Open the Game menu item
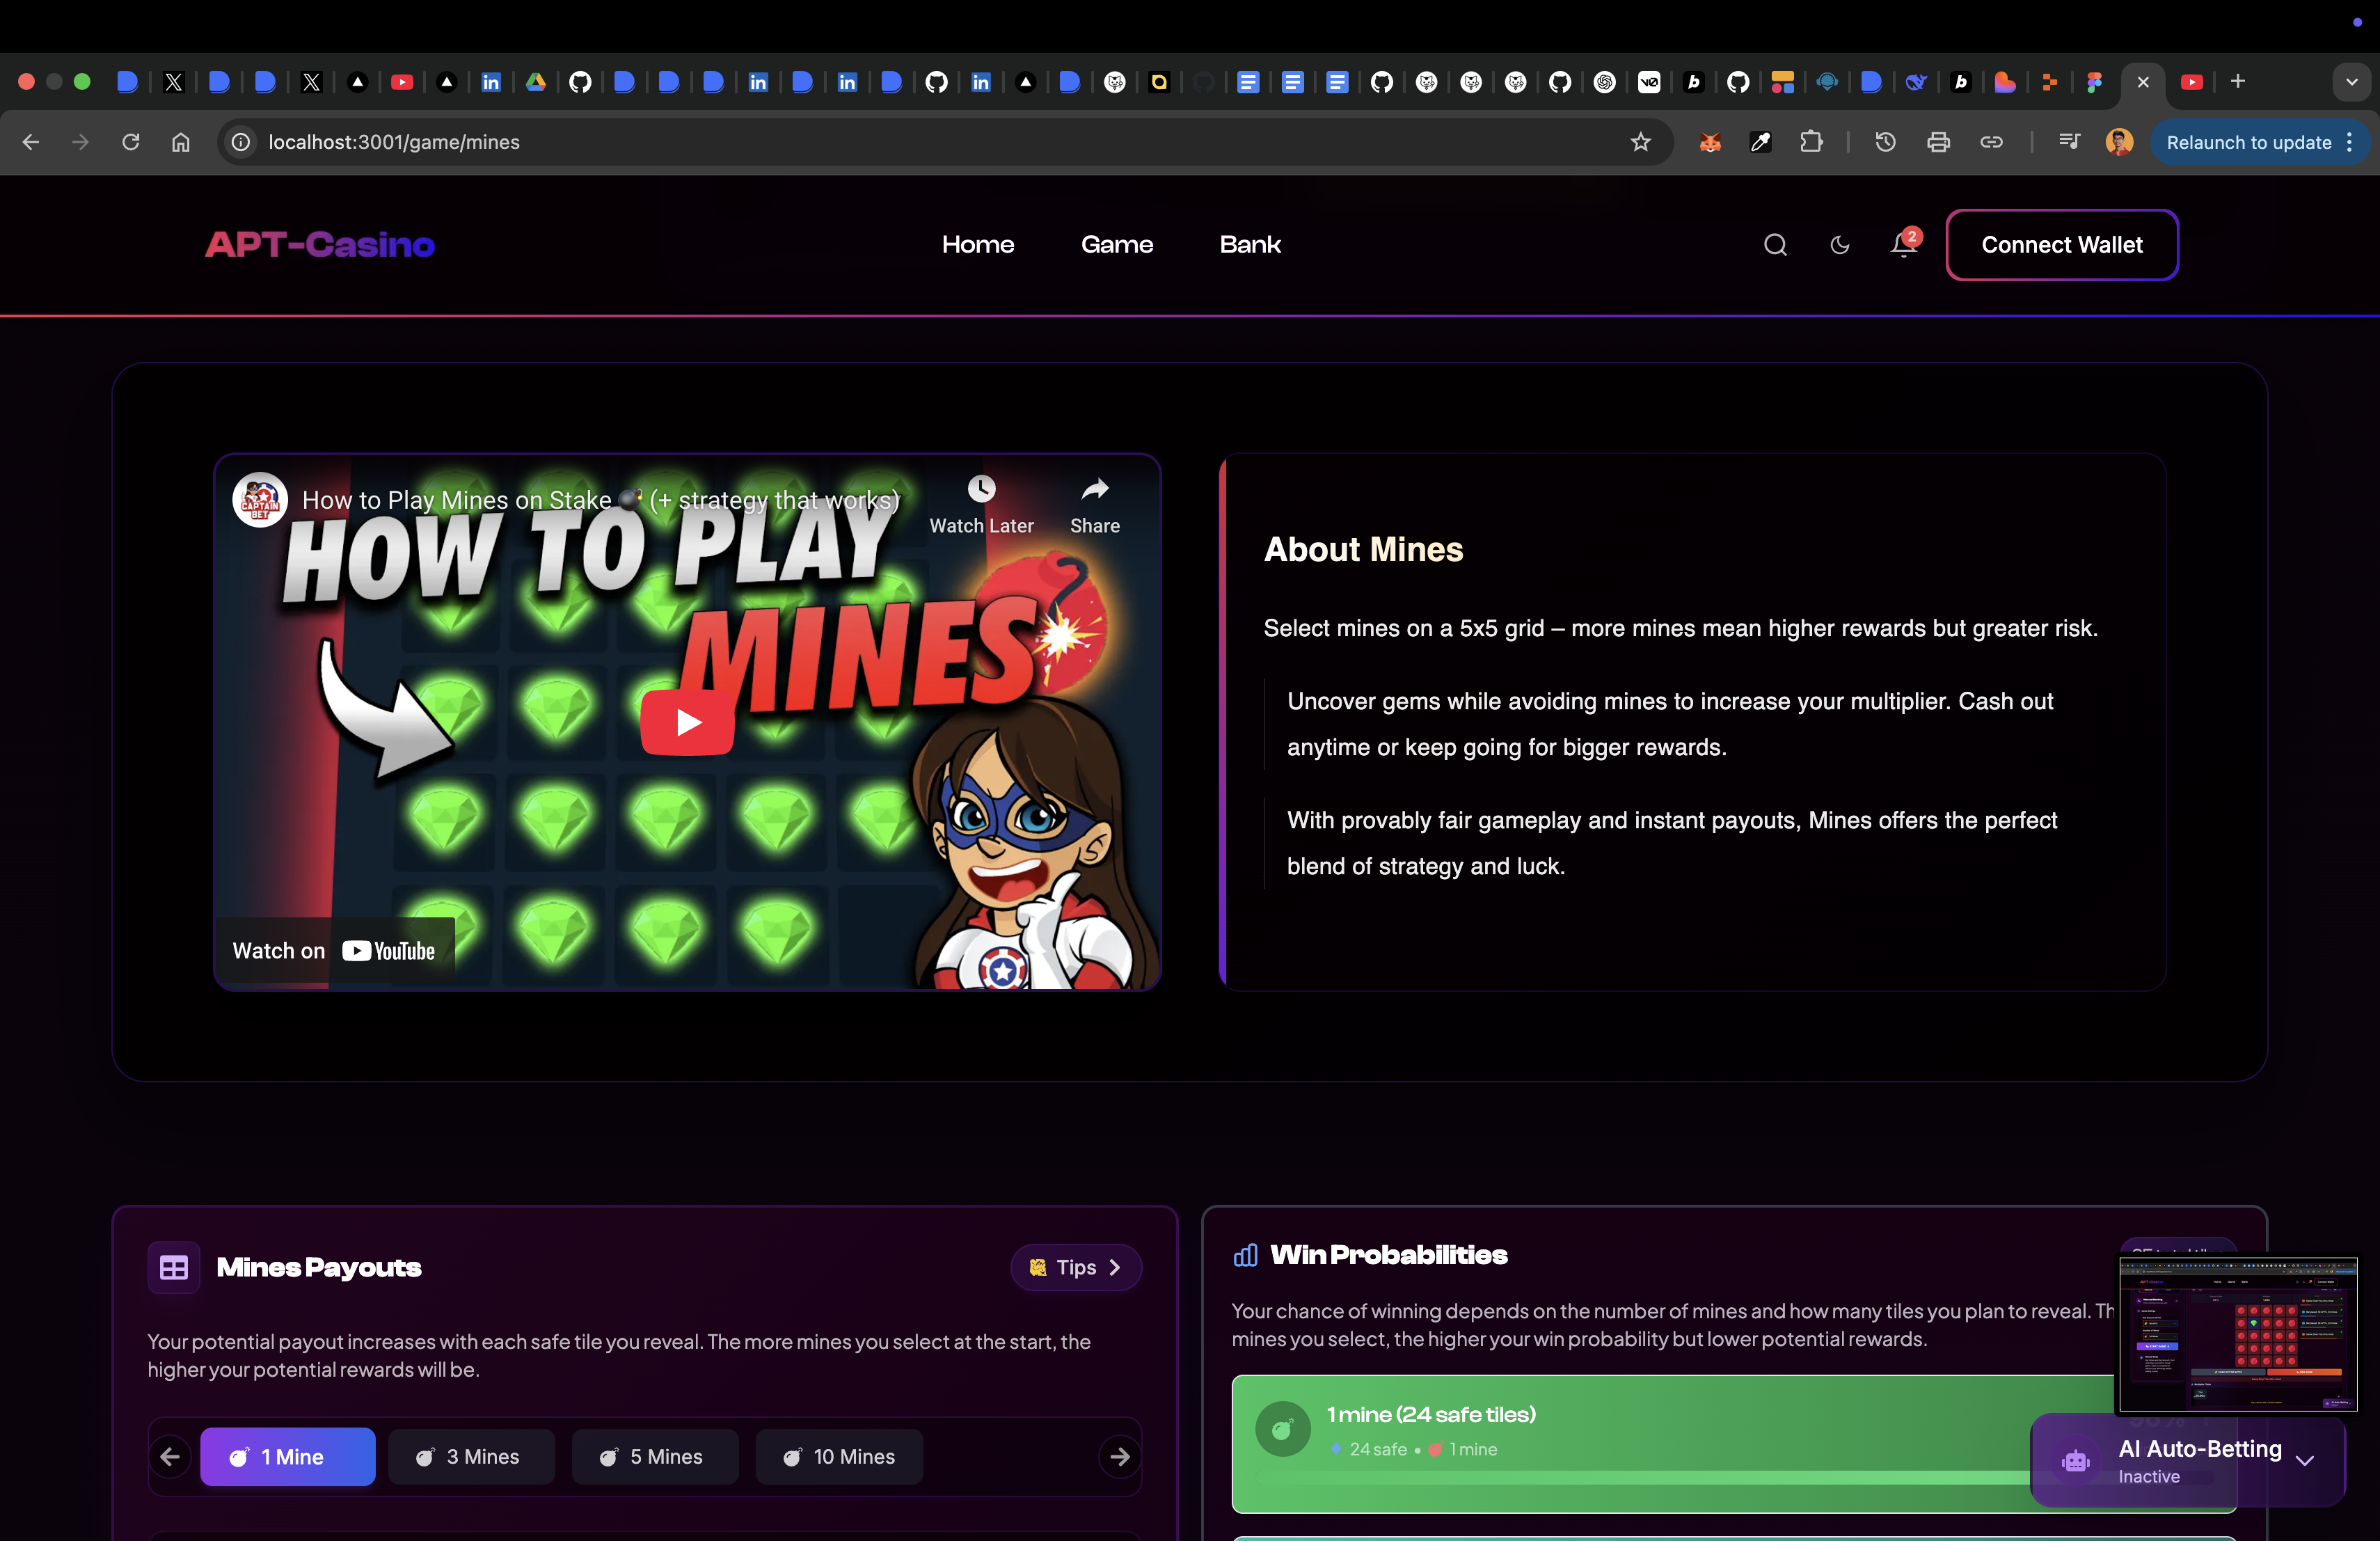This screenshot has height=1541, width=2380. (1116, 245)
